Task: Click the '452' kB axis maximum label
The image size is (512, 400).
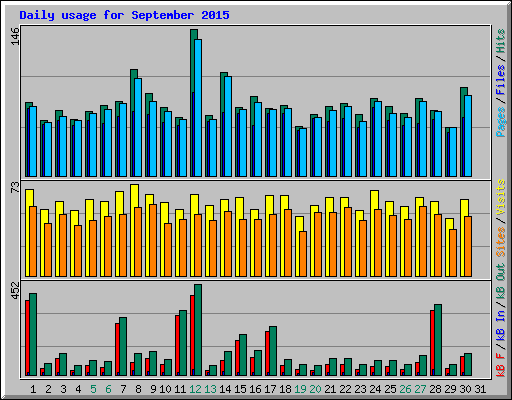Action: [x=15, y=290]
